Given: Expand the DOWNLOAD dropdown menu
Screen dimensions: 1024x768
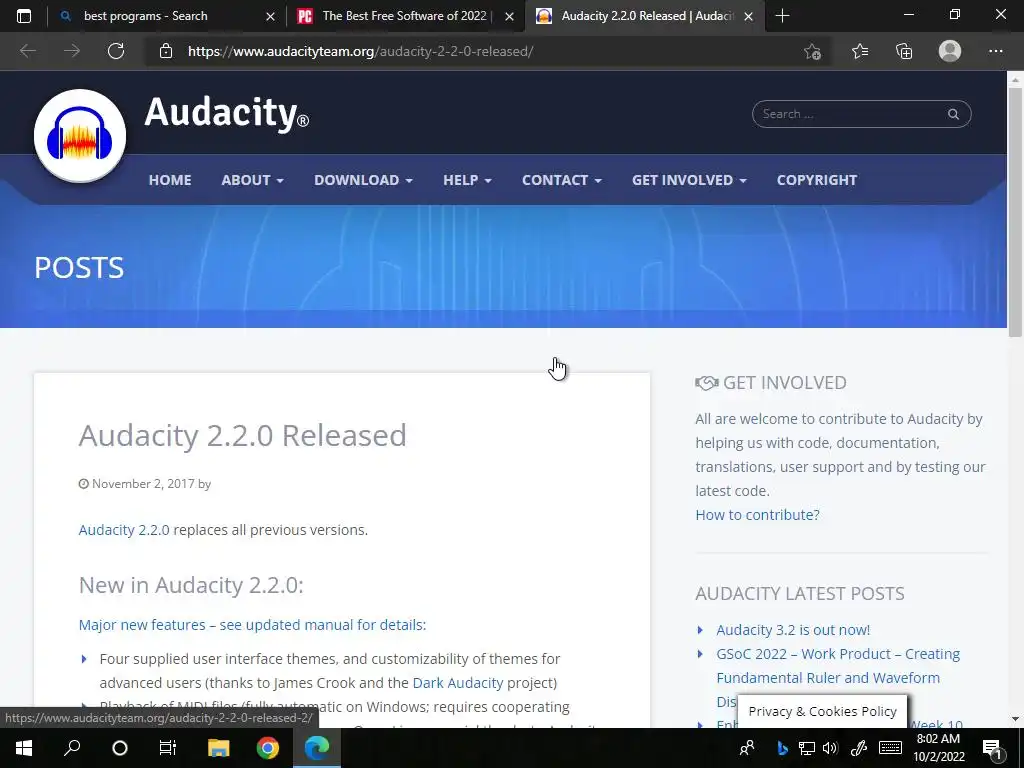Looking at the screenshot, I should (x=363, y=180).
